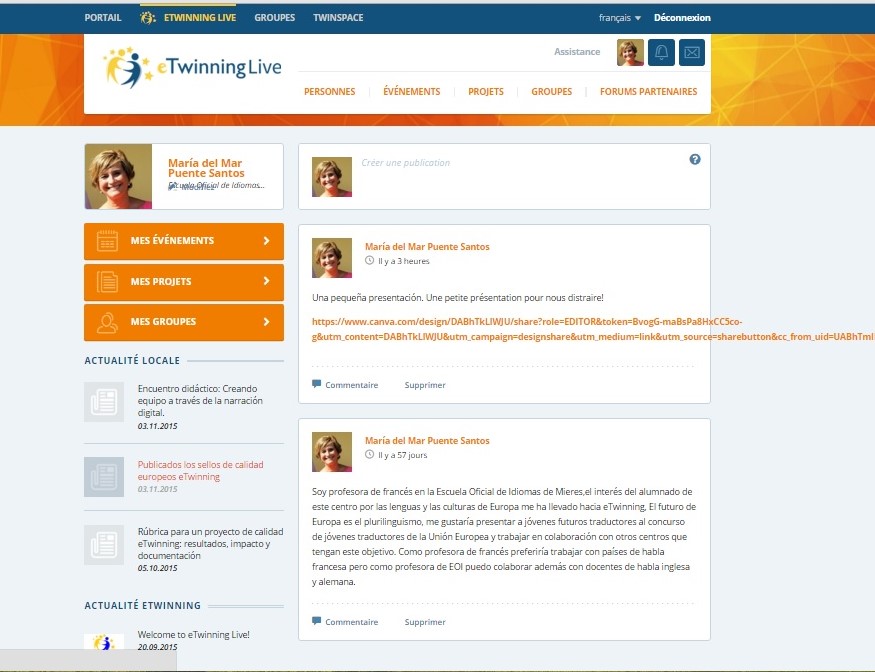The image size is (875, 672).
Task: Click Déconnexion to log out
Action: [683, 17]
